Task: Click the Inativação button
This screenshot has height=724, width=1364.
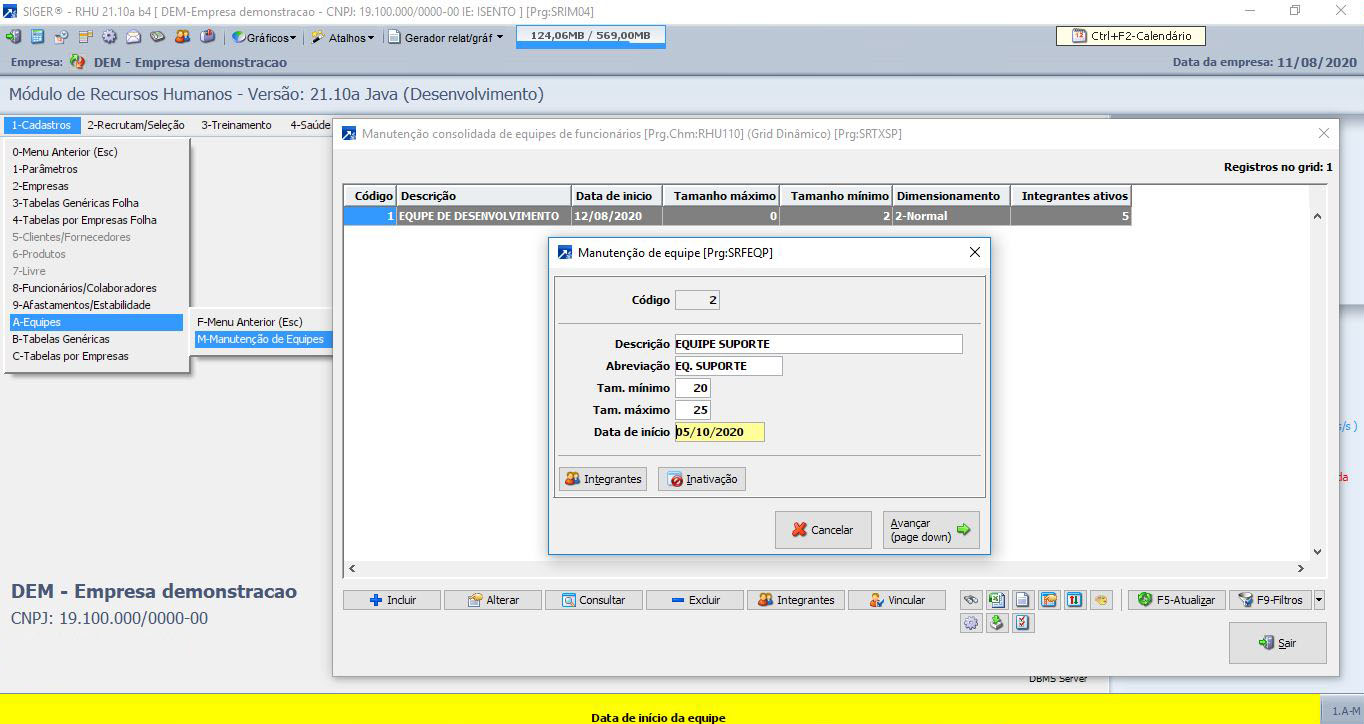Action: pos(702,479)
